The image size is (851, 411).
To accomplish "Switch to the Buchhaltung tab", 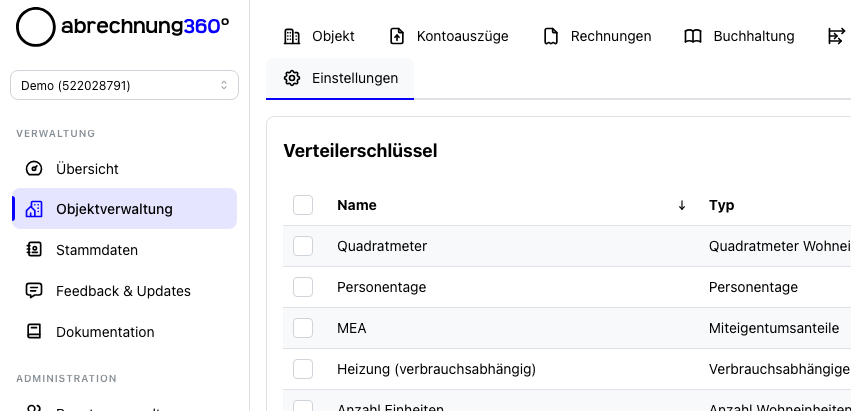I will click(739, 36).
